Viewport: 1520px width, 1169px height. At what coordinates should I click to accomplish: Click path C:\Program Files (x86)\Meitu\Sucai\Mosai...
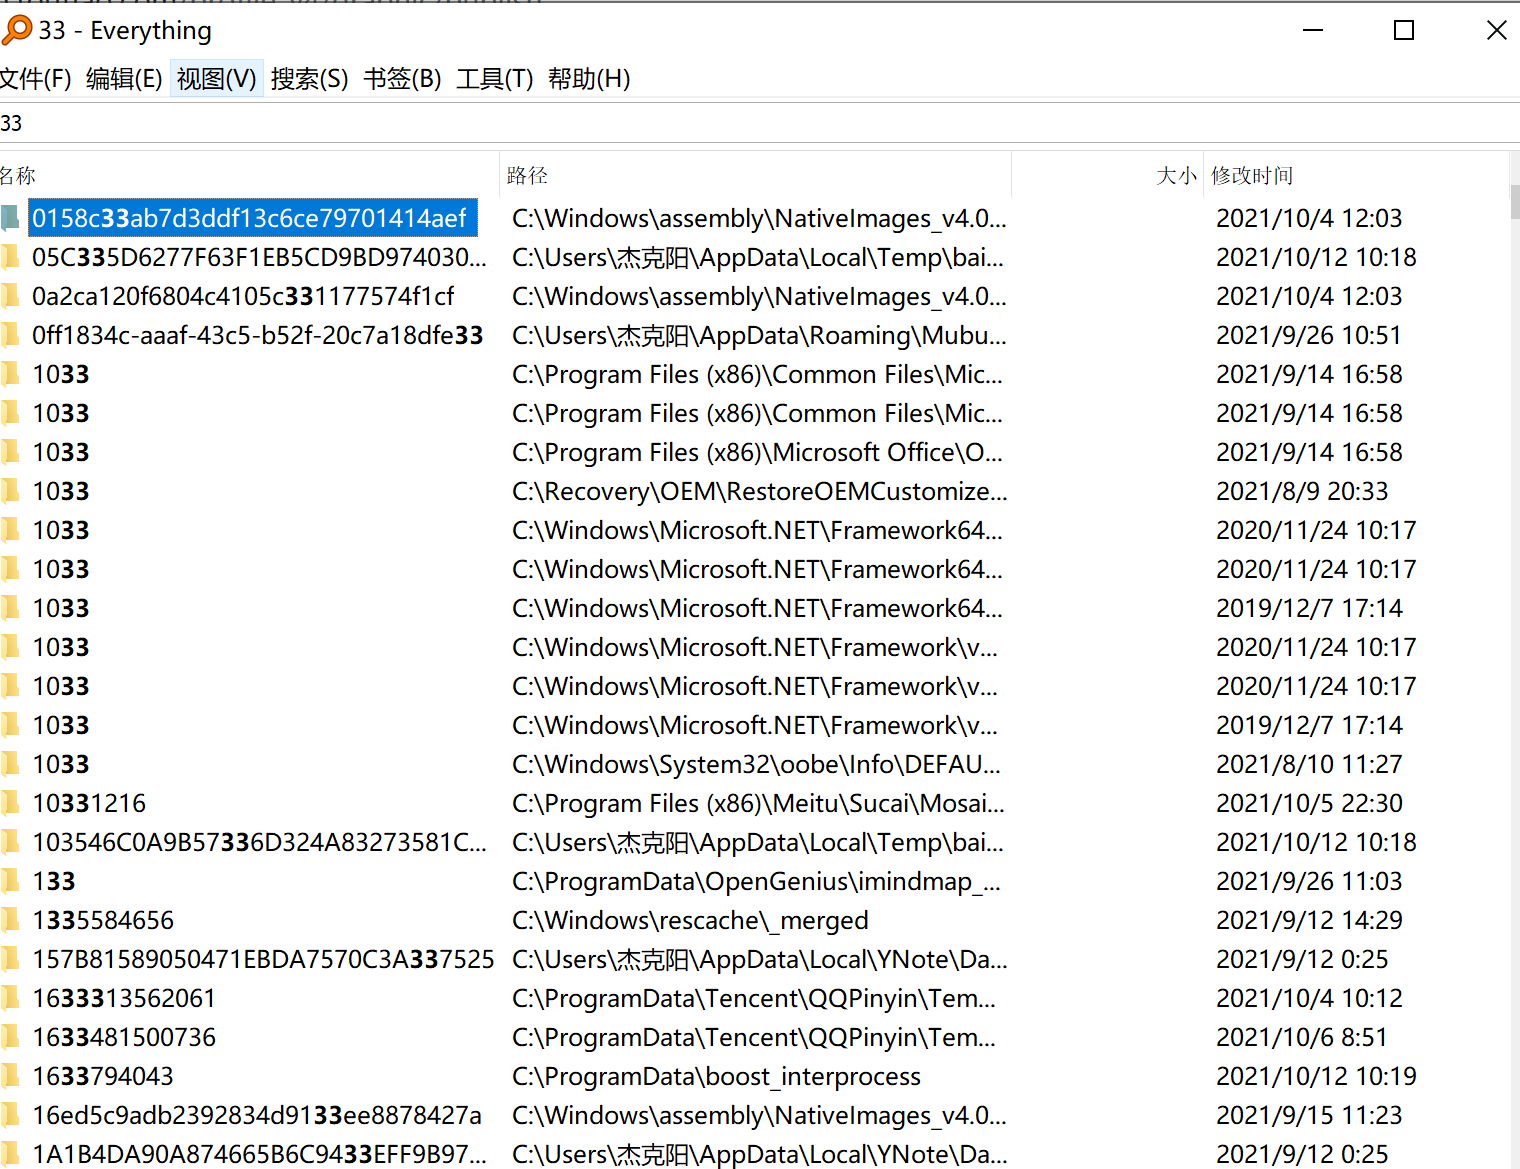758,803
